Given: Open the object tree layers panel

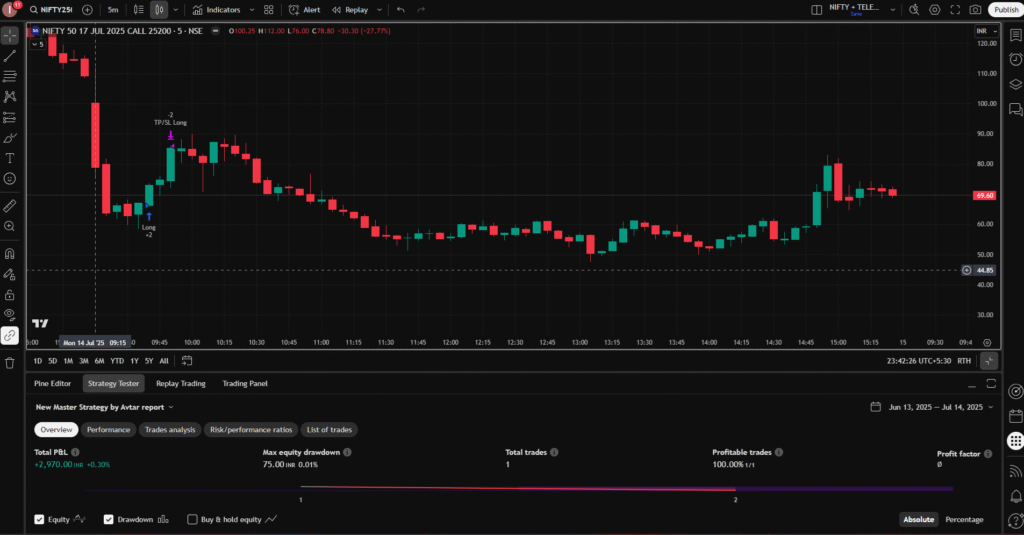Looking at the screenshot, I should 1016,84.
